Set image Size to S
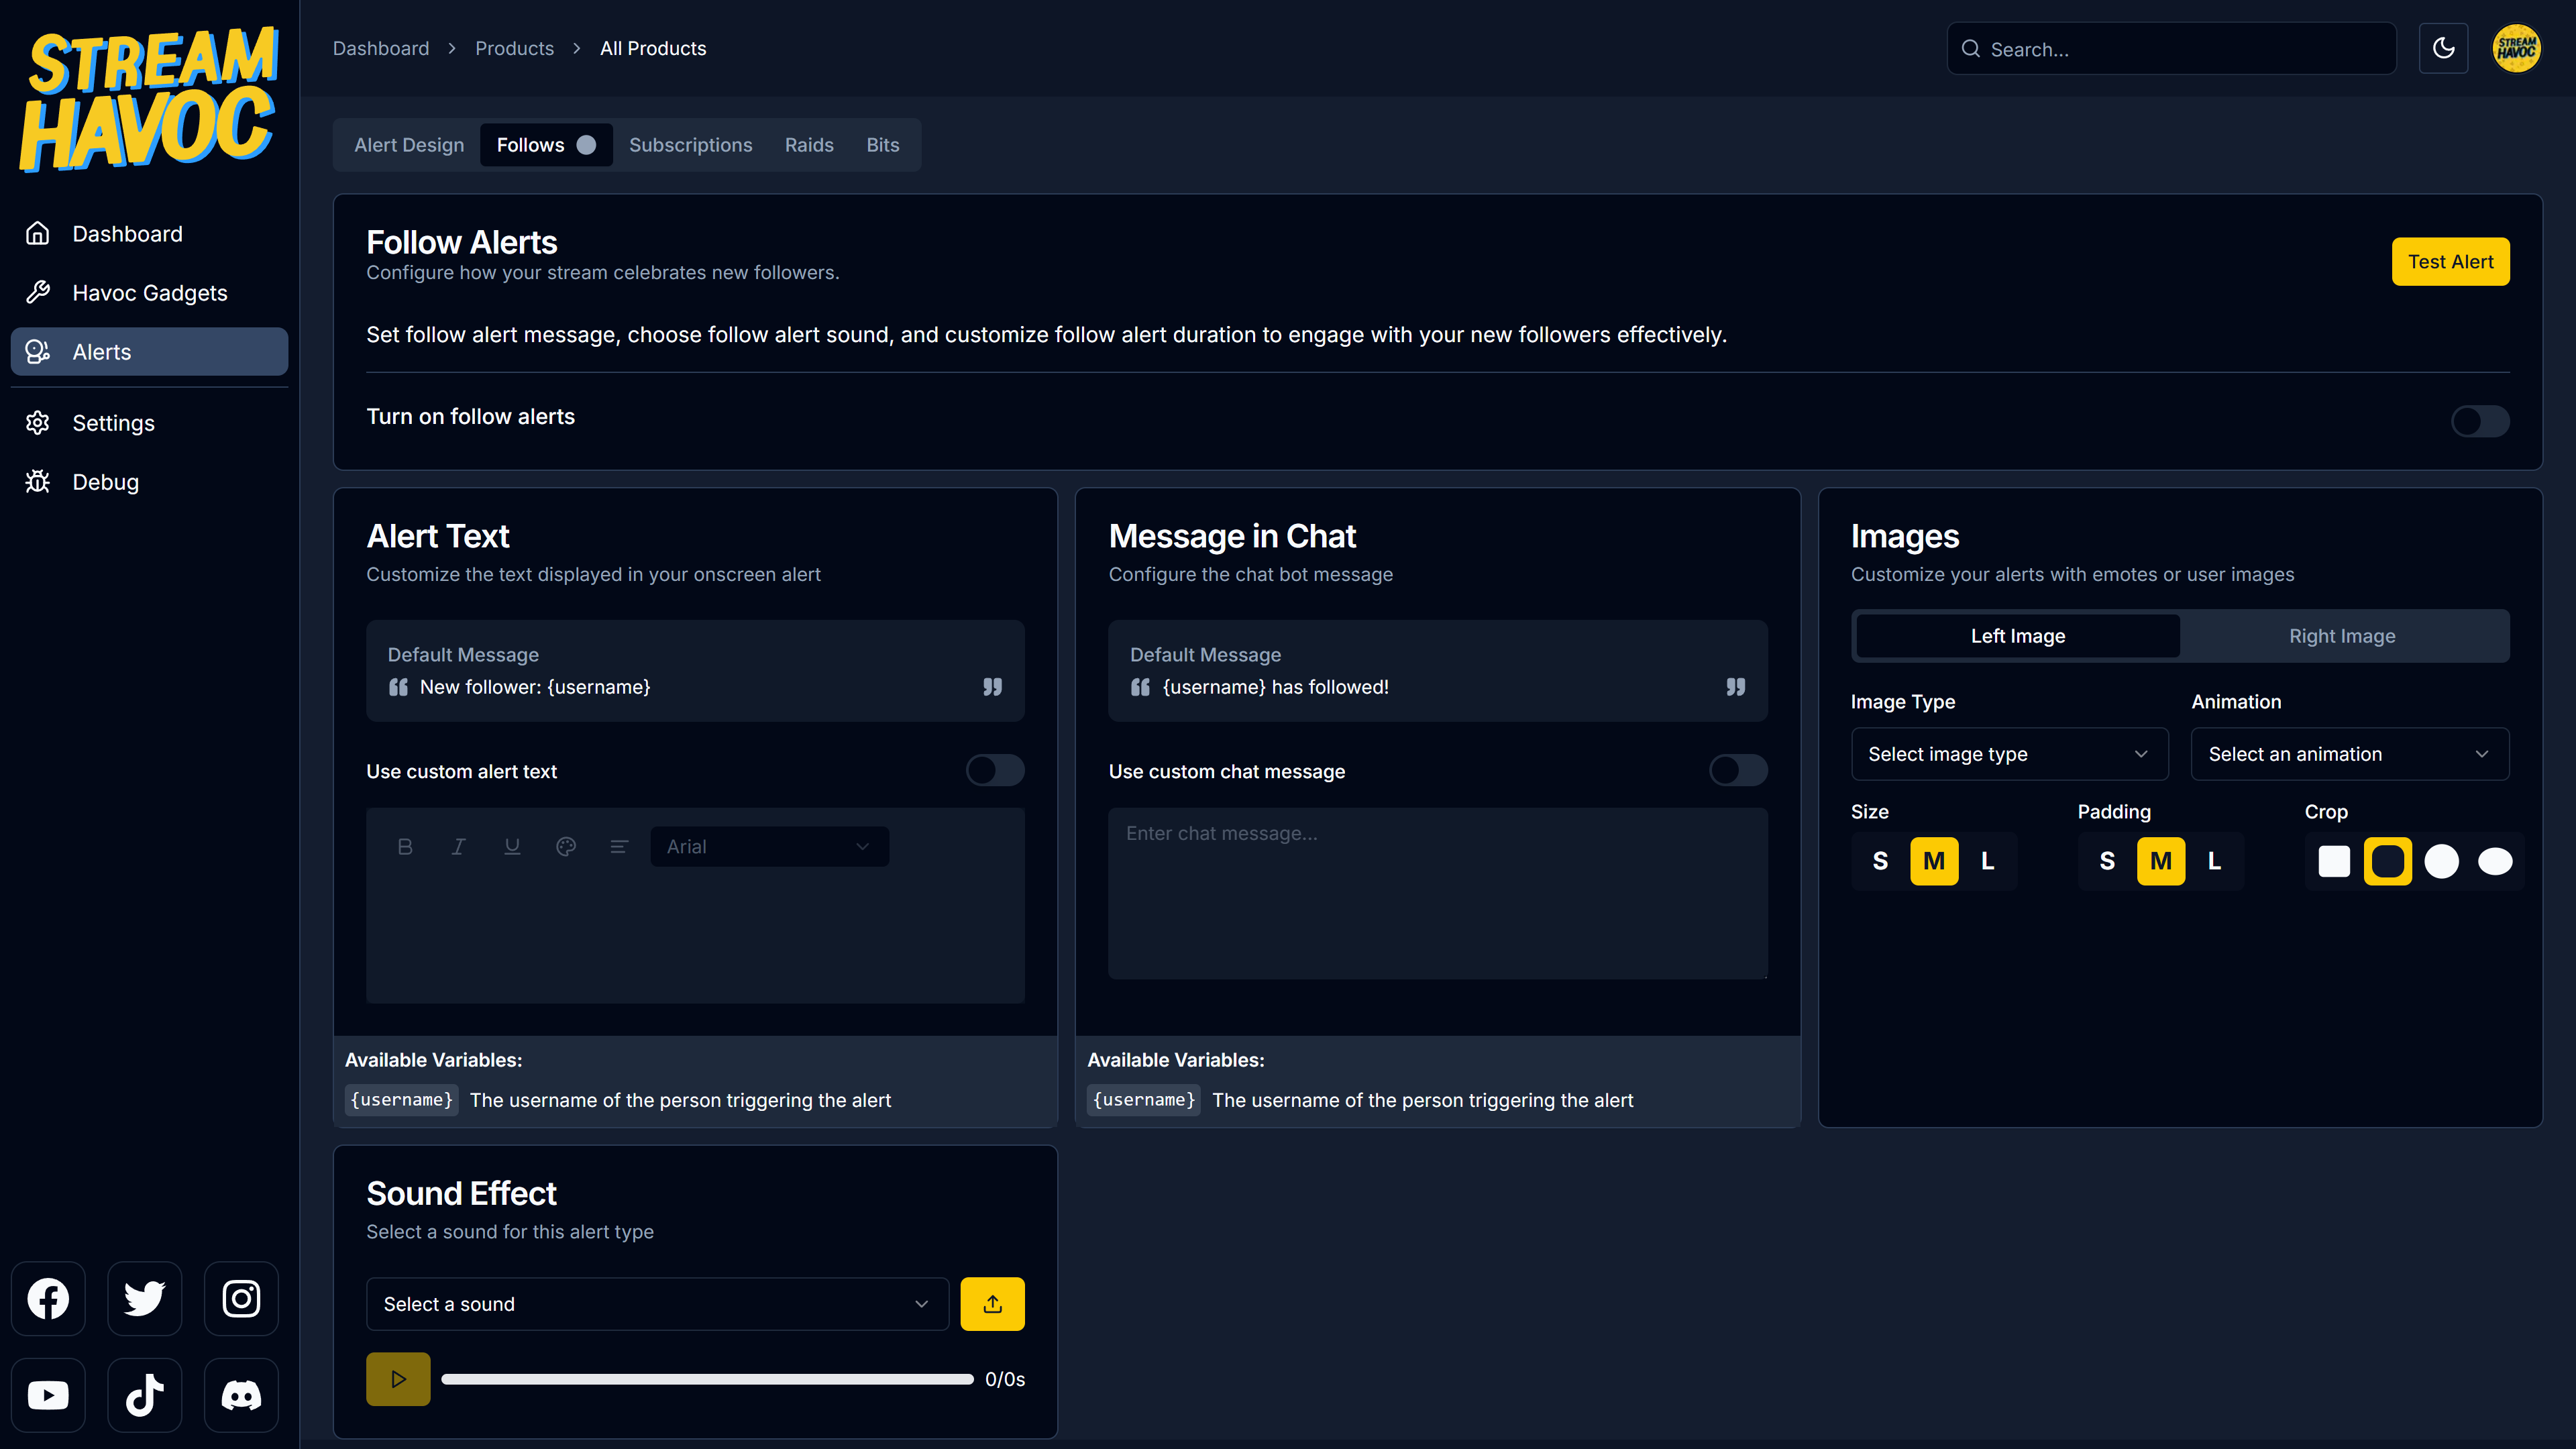Image resolution: width=2576 pixels, height=1449 pixels. click(x=1880, y=861)
